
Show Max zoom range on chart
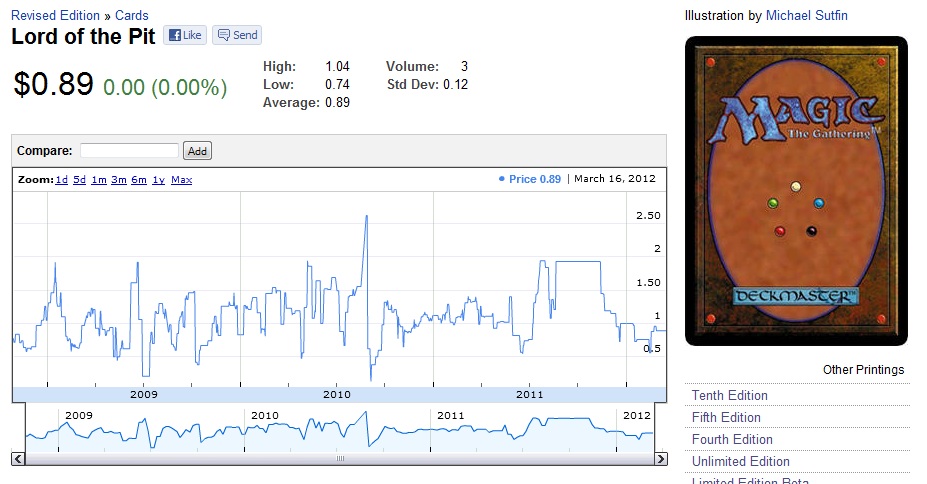tap(181, 180)
